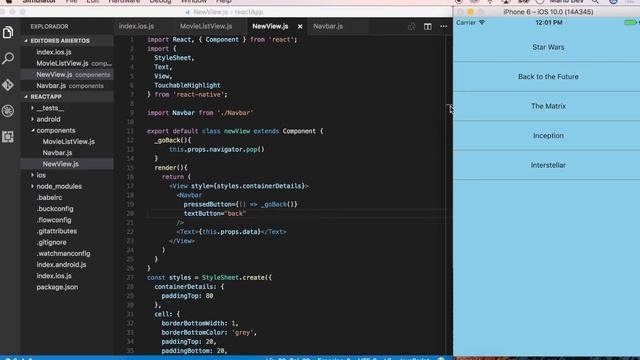Image resolution: width=640 pixels, height=360 pixels.
Task: Open index.ios.js in the project root
Action: [x=54, y=276]
